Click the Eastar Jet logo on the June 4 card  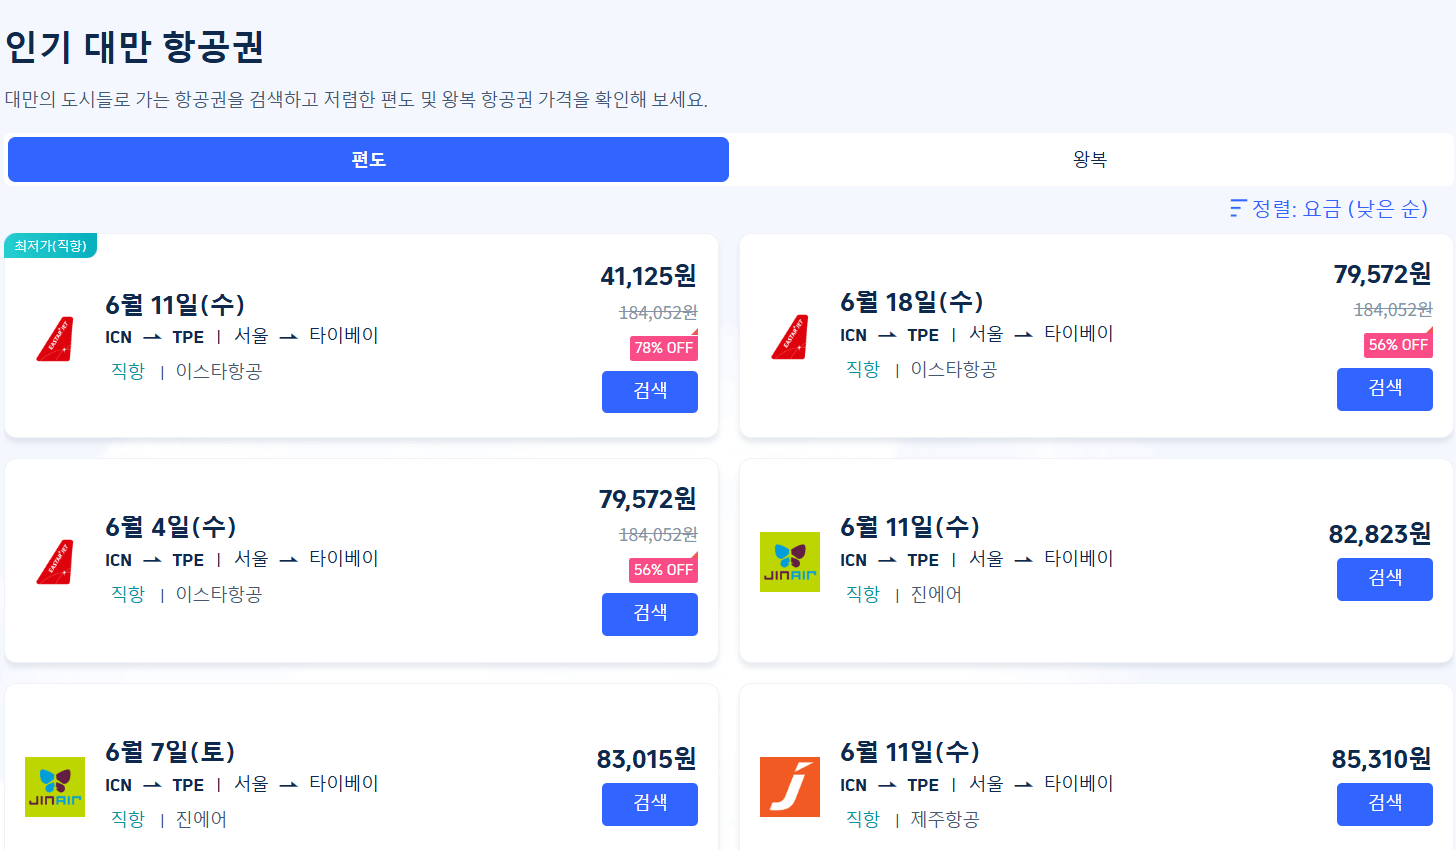55,561
